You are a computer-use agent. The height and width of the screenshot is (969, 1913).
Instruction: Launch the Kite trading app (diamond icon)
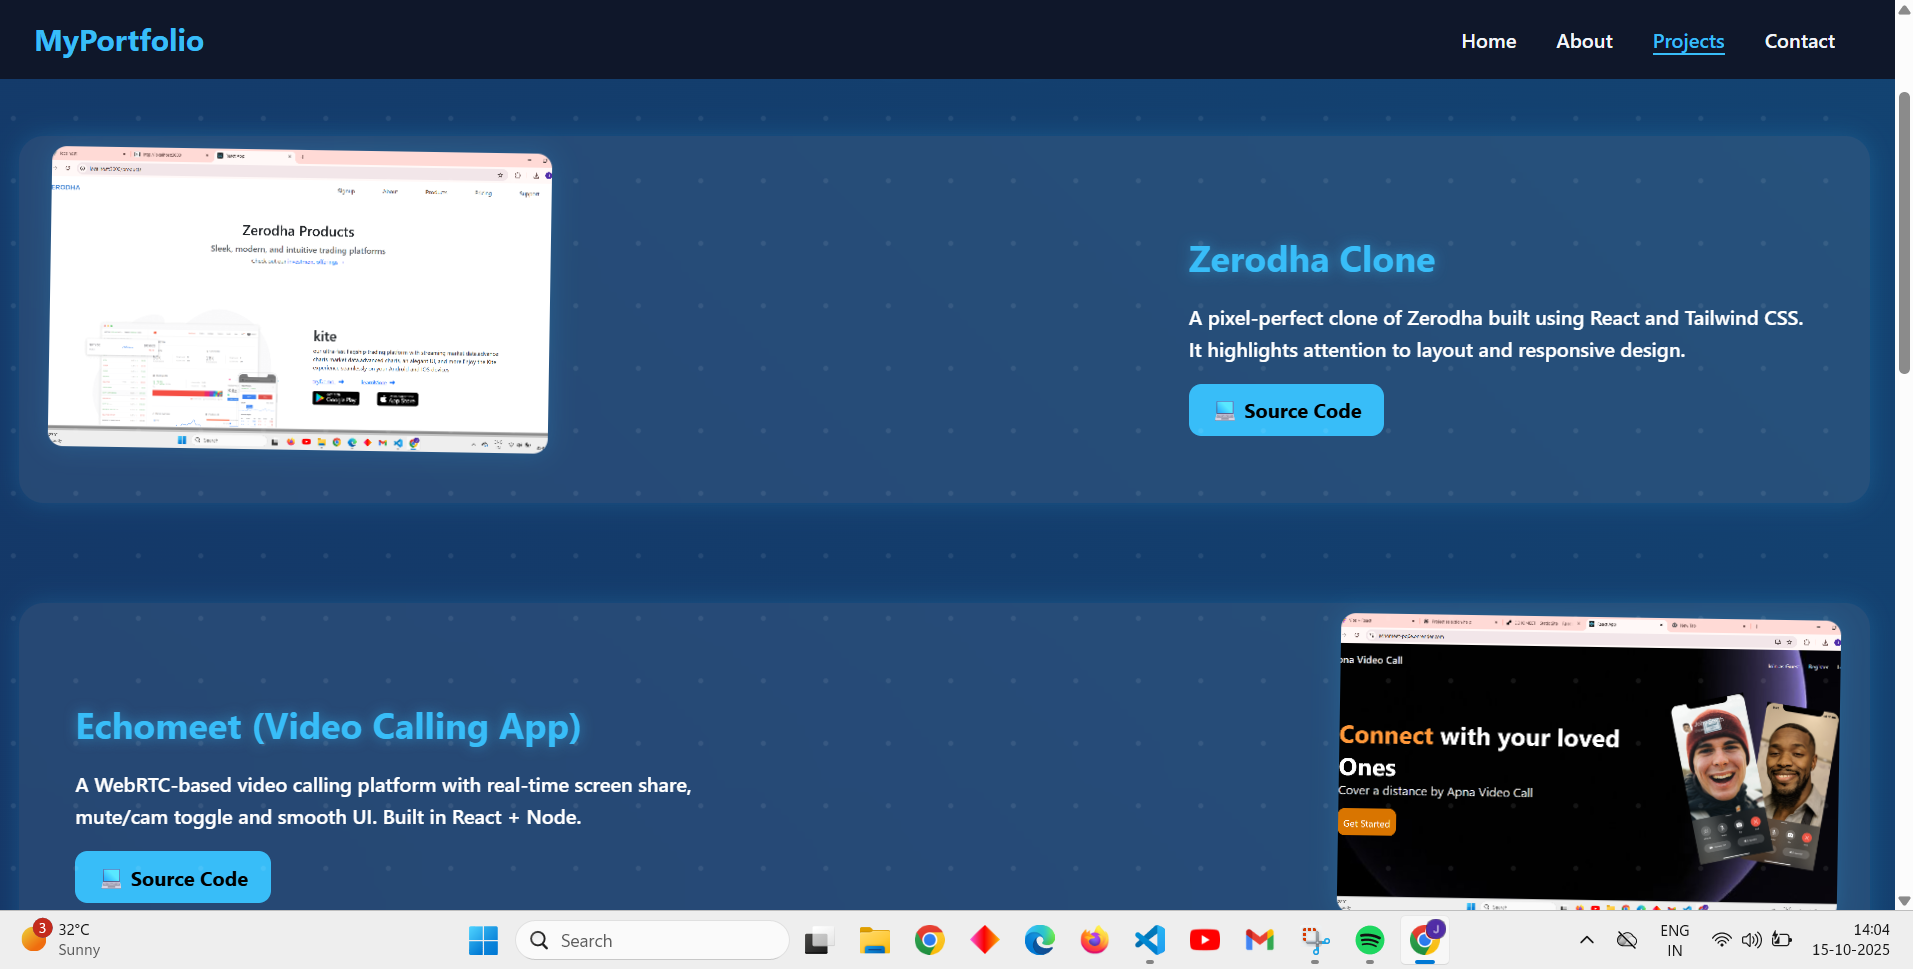(x=985, y=940)
